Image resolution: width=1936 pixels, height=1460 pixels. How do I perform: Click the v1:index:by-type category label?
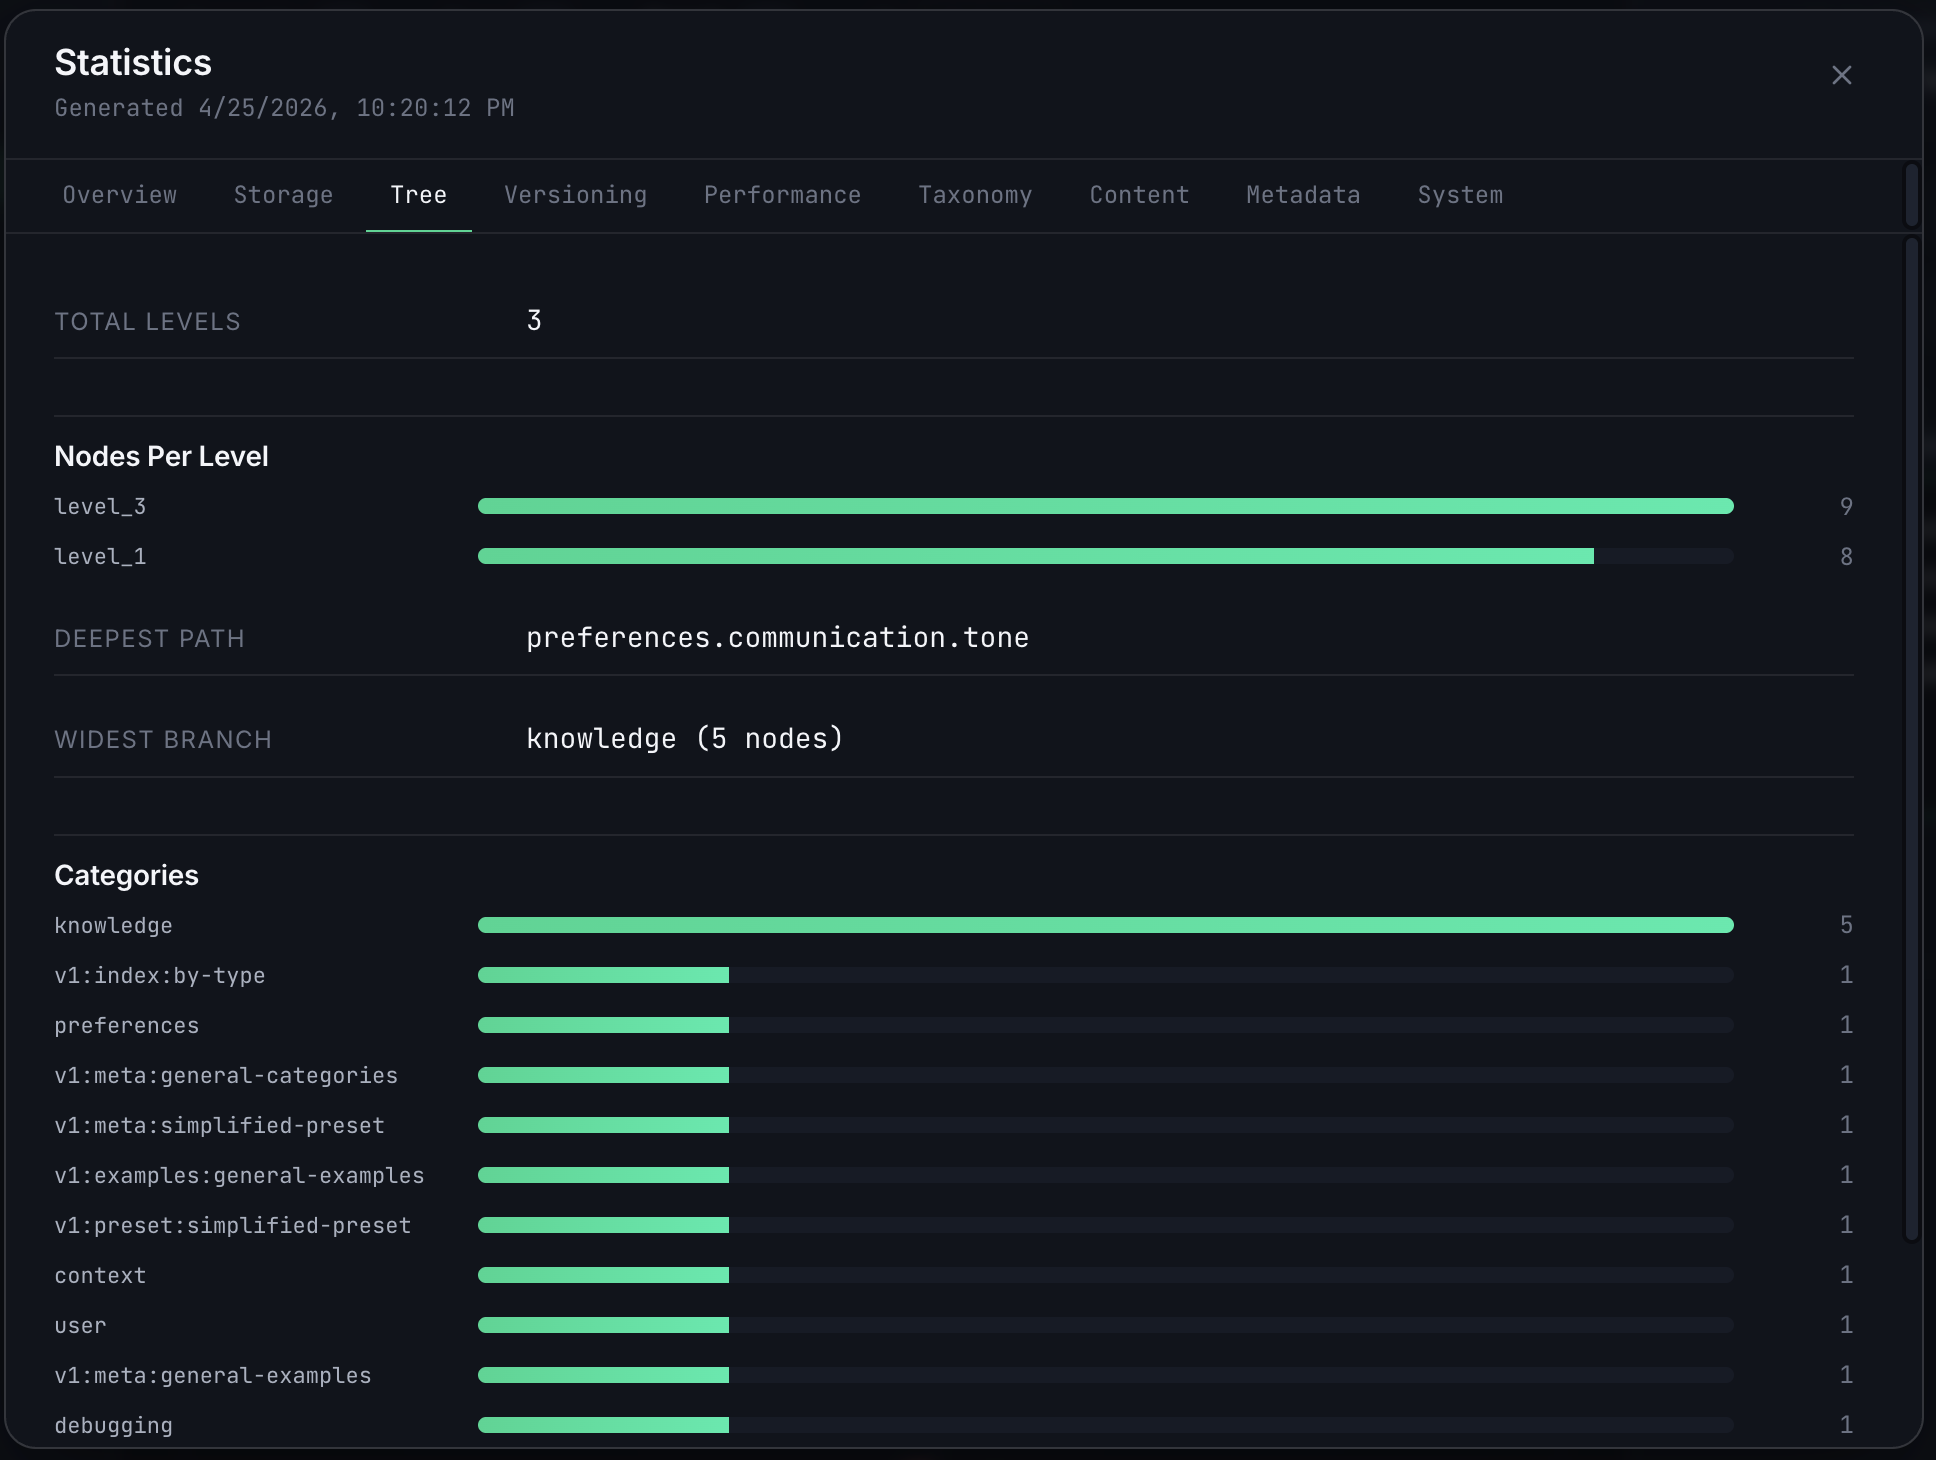coord(160,976)
